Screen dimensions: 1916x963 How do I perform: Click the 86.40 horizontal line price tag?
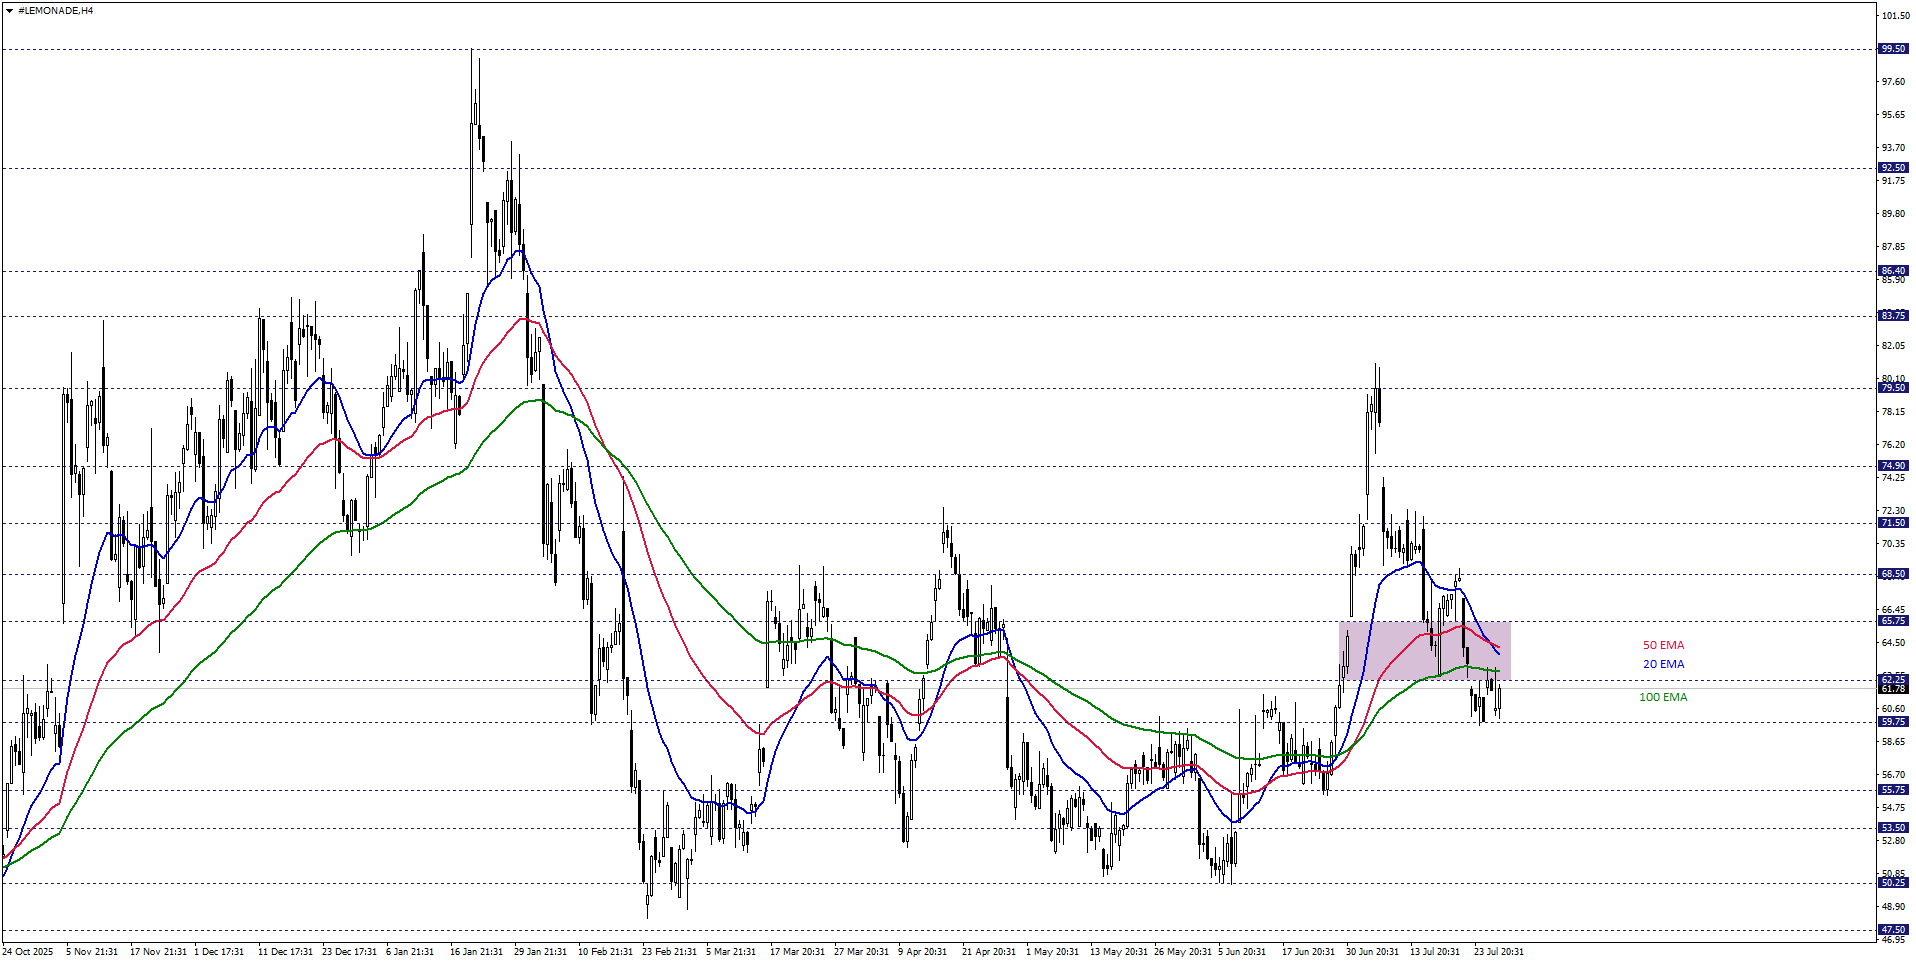(x=1893, y=271)
